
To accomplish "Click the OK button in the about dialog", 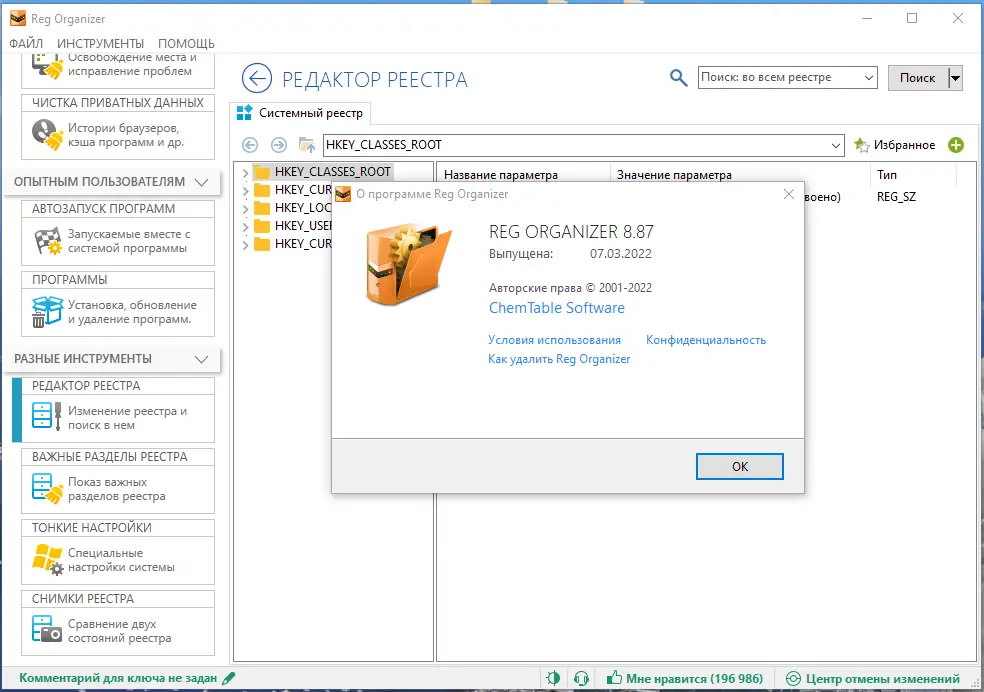I will (739, 466).
